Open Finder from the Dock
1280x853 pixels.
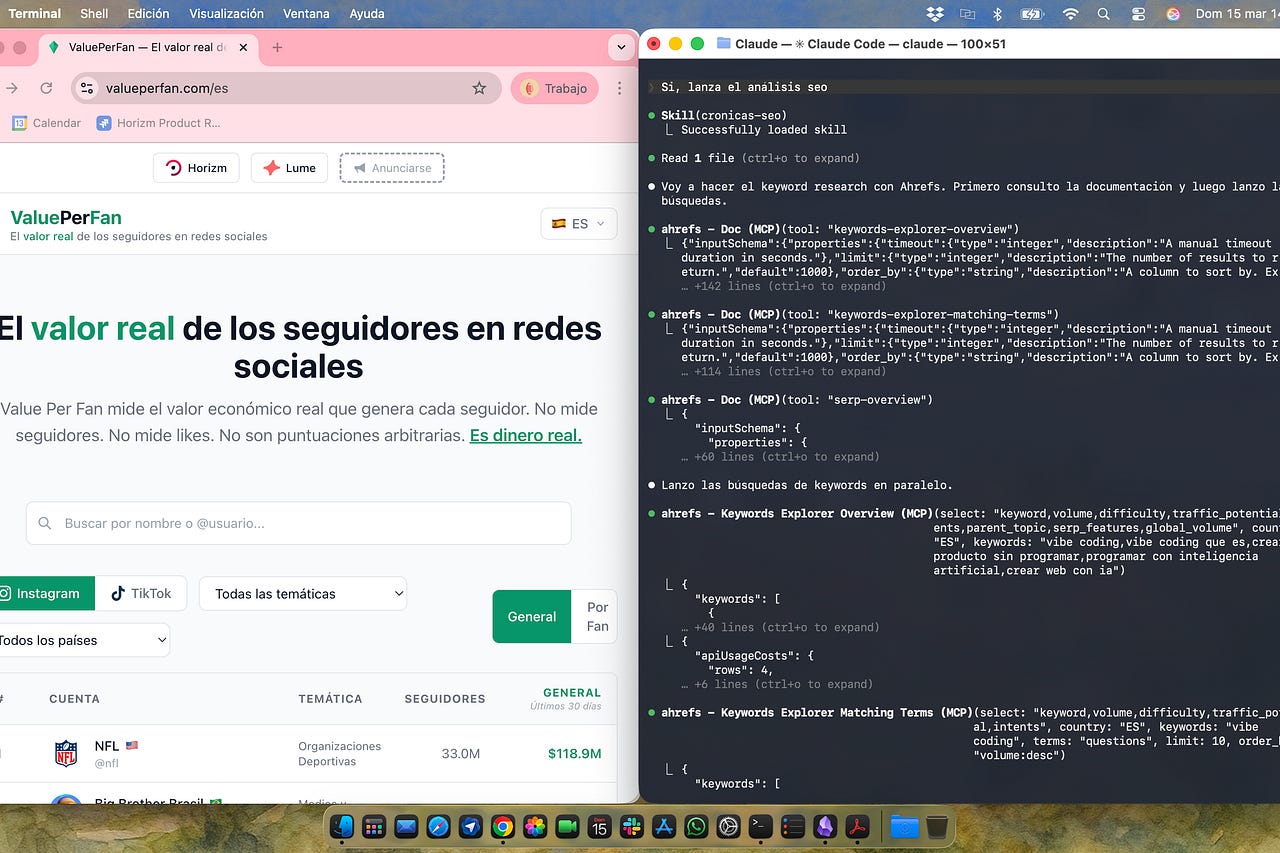coord(343,826)
